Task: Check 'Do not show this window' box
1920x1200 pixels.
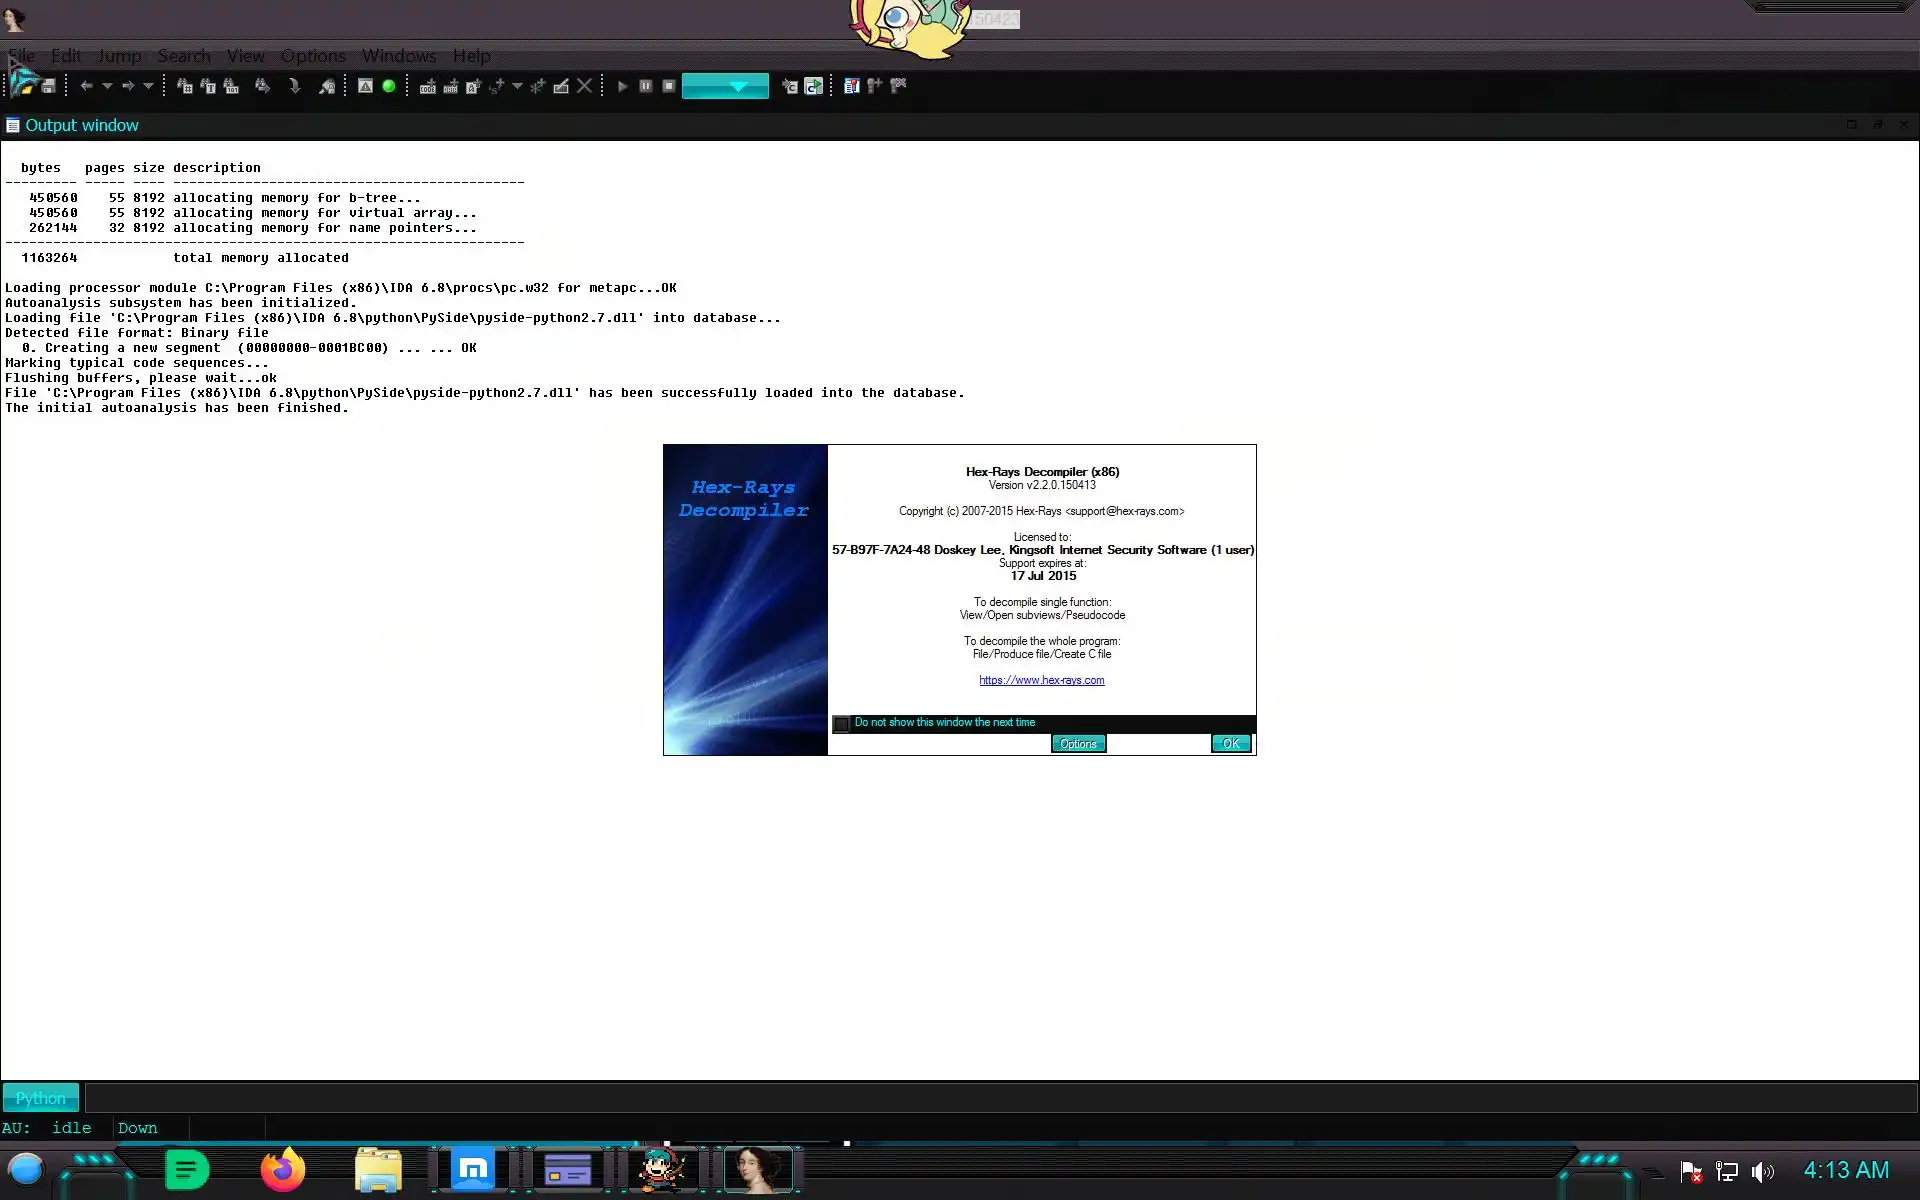Action: pos(841,723)
